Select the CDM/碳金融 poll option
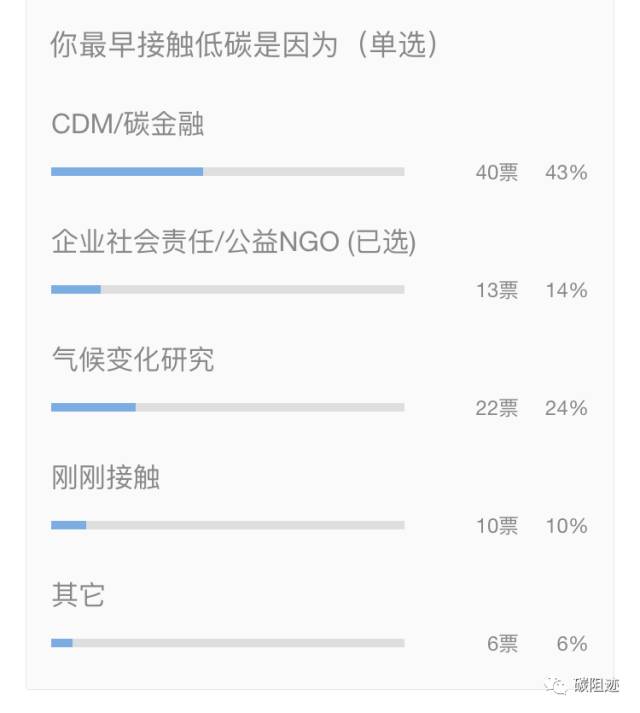 click(x=128, y=124)
